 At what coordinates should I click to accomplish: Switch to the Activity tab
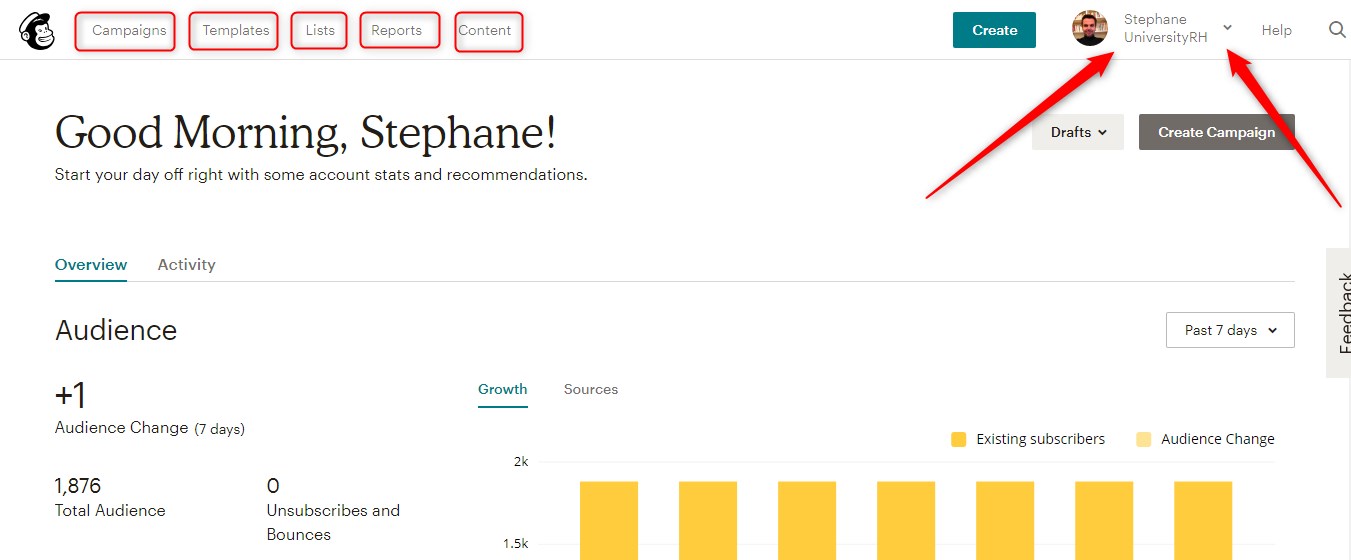point(186,265)
